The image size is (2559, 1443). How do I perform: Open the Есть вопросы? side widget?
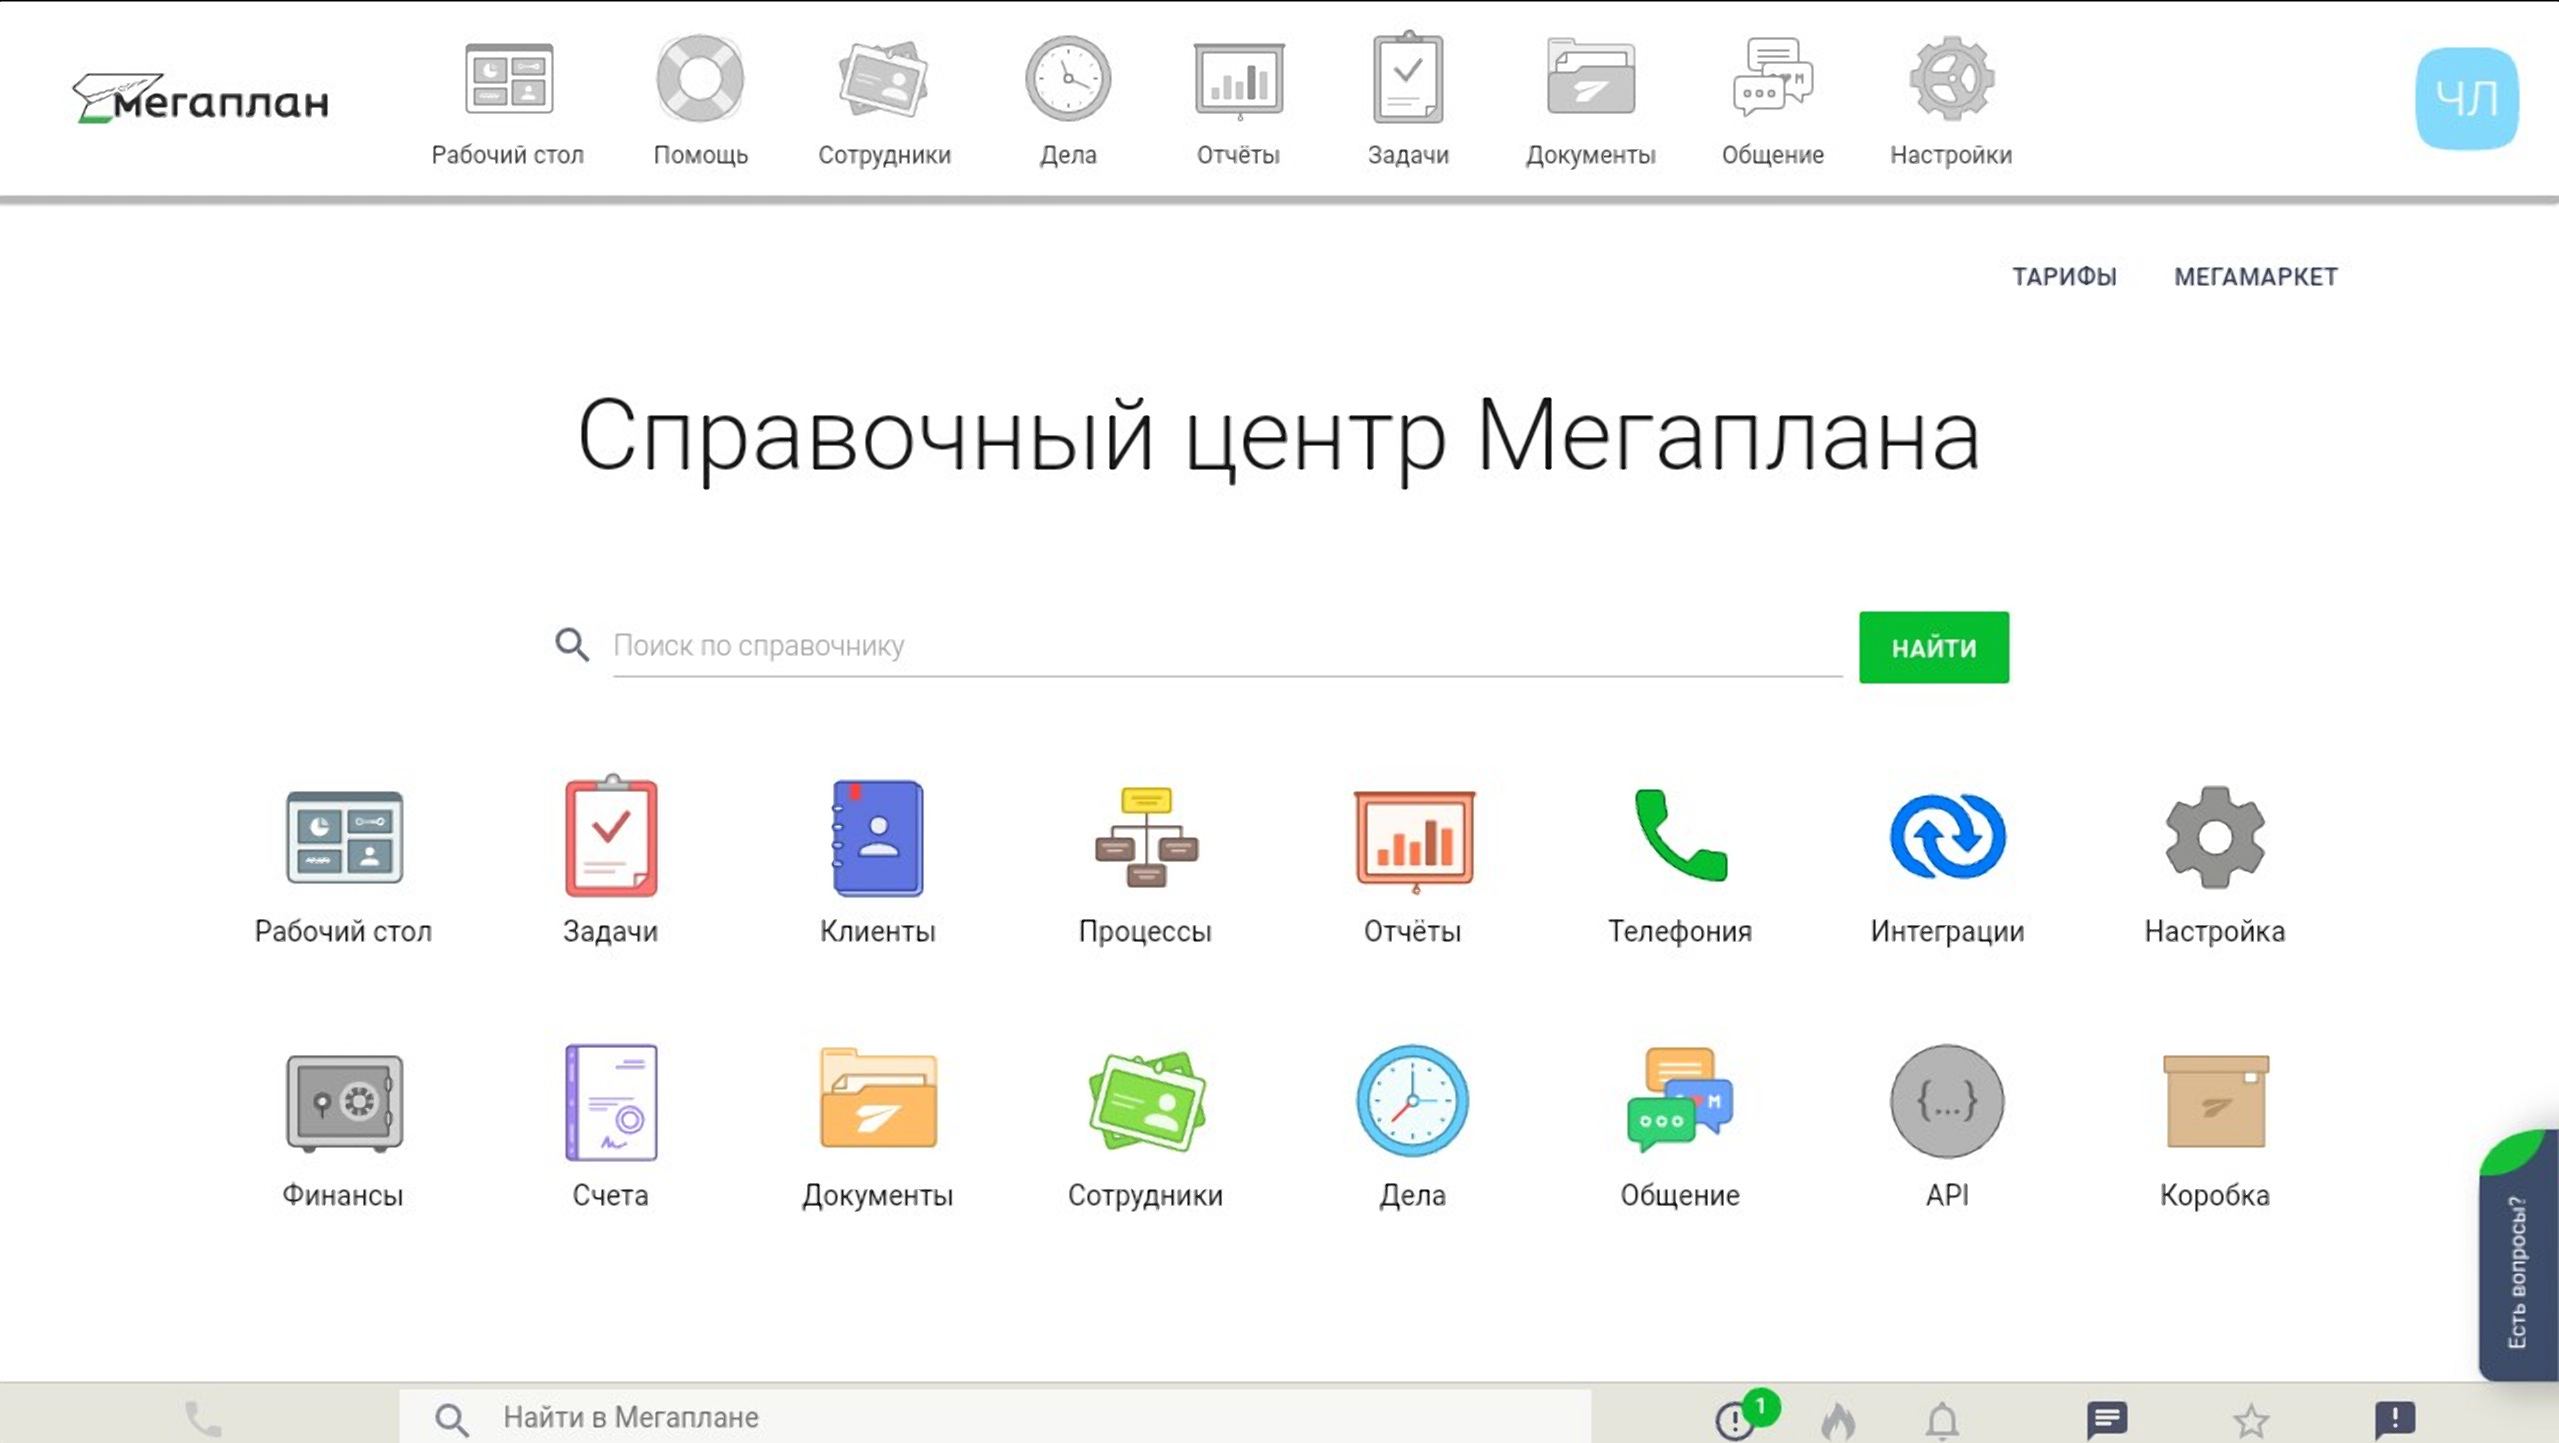(2518, 1270)
